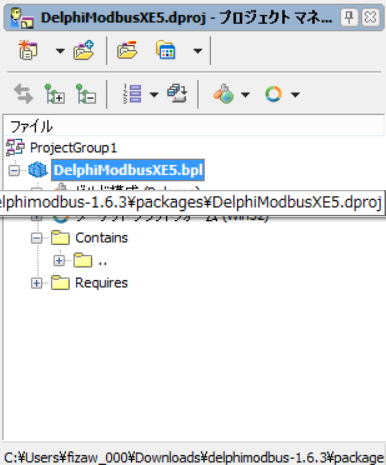Click the ファイル column header
The width and height of the screenshot is (386, 465).
[x=194, y=127]
